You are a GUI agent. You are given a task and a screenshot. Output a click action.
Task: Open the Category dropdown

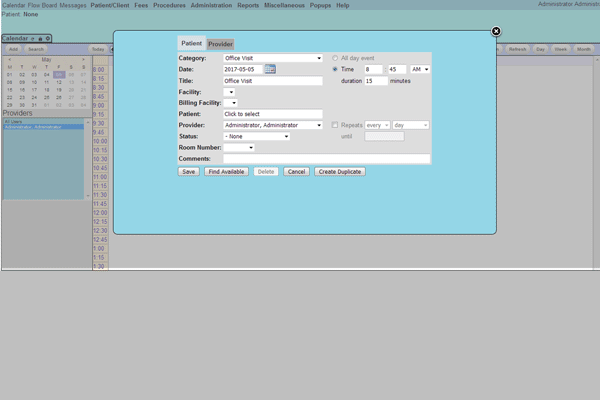273,58
